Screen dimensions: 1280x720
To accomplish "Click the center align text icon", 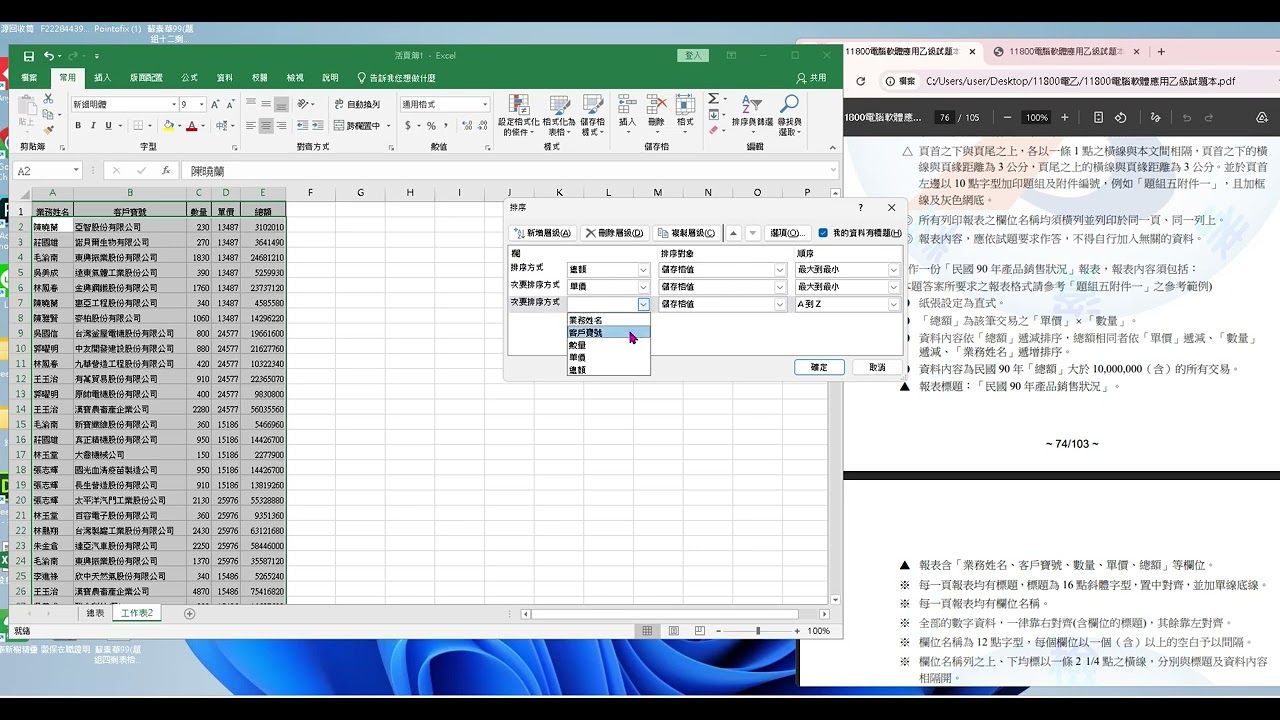I will point(266,126).
